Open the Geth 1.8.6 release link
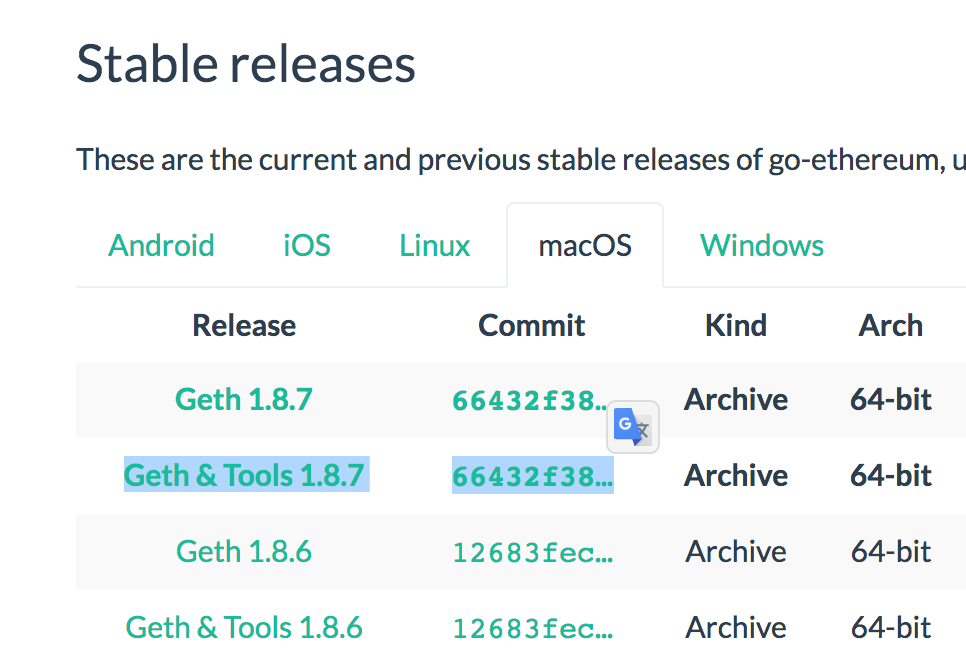This screenshot has width=966, height=664. (244, 551)
